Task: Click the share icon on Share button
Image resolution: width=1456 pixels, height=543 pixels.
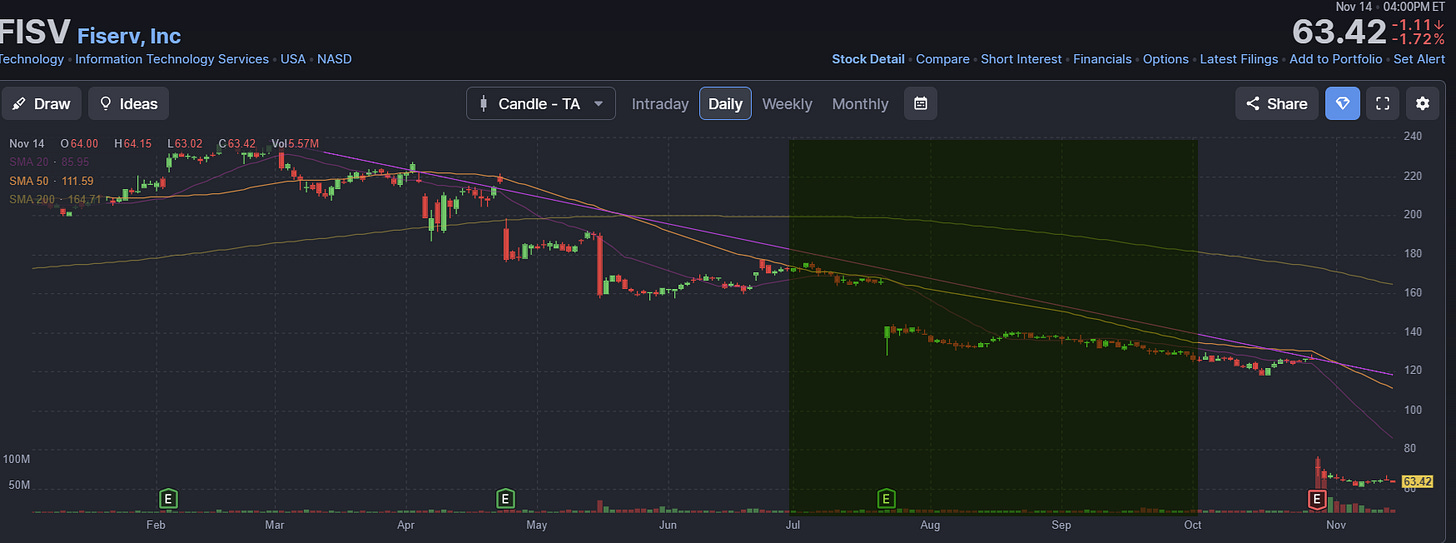Action: coord(1253,104)
